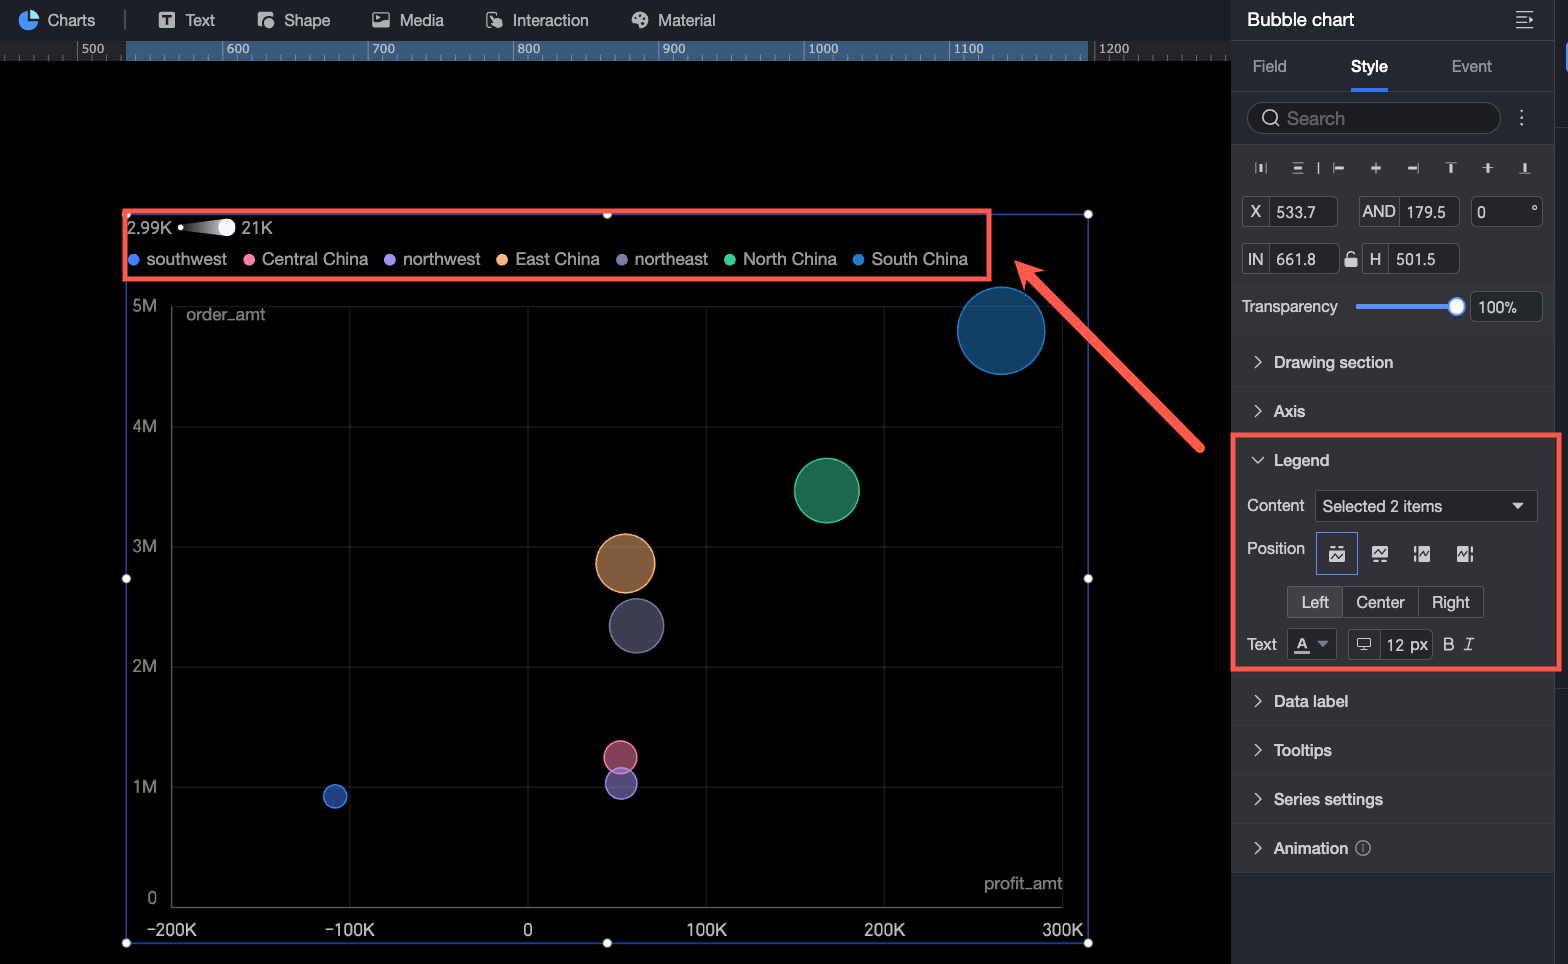Select Right legend alignment
The height and width of the screenshot is (964, 1568).
coord(1450,602)
